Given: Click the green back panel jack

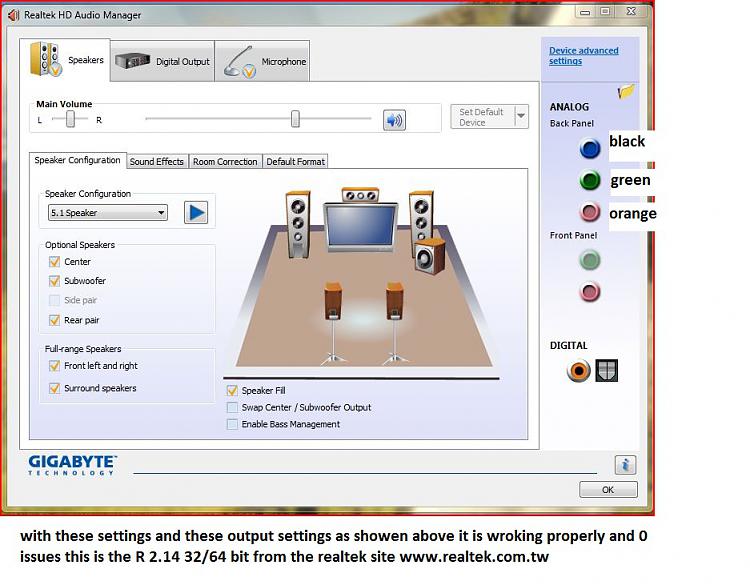Looking at the screenshot, I should pos(590,180).
